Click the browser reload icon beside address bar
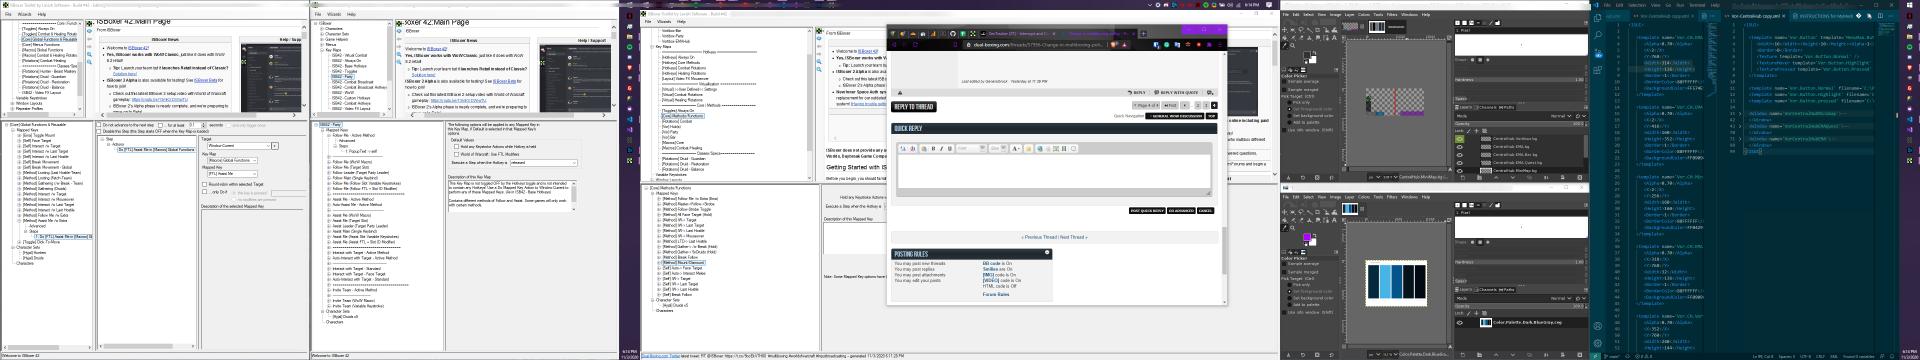The width and height of the screenshot is (1920, 360). pos(915,44)
